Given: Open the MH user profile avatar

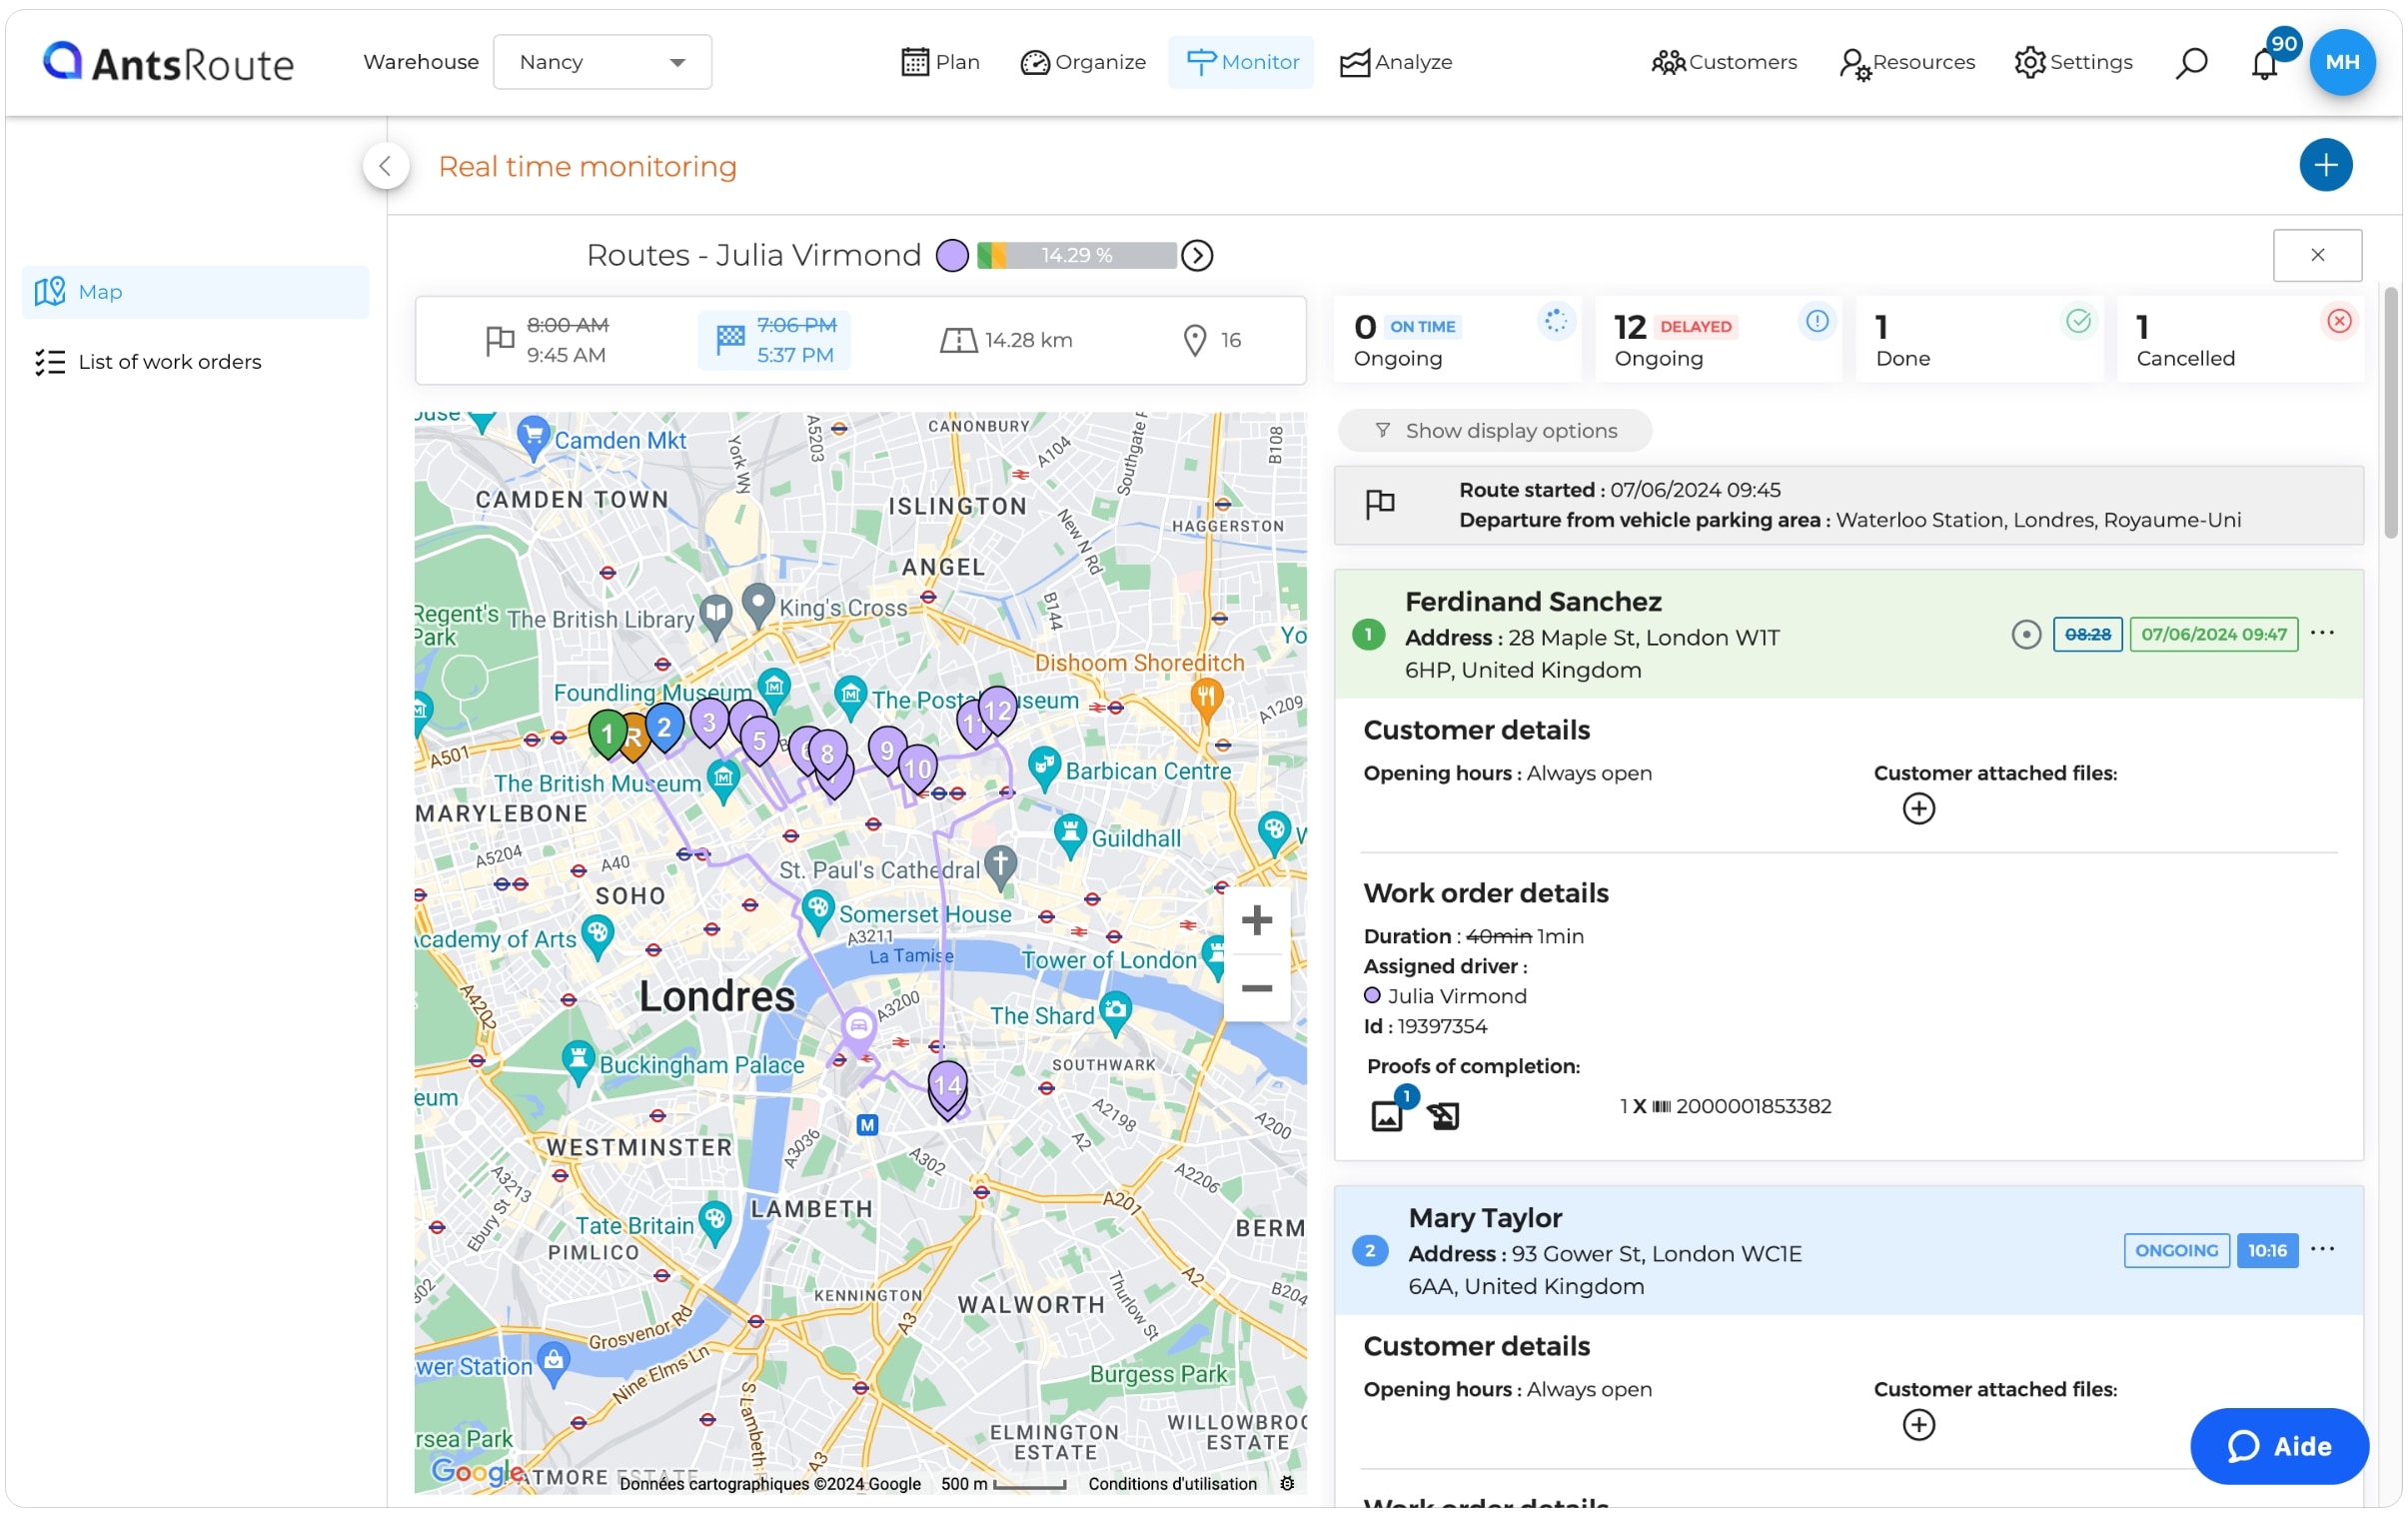Looking at the screenshot, I should tap(2342, 62).
